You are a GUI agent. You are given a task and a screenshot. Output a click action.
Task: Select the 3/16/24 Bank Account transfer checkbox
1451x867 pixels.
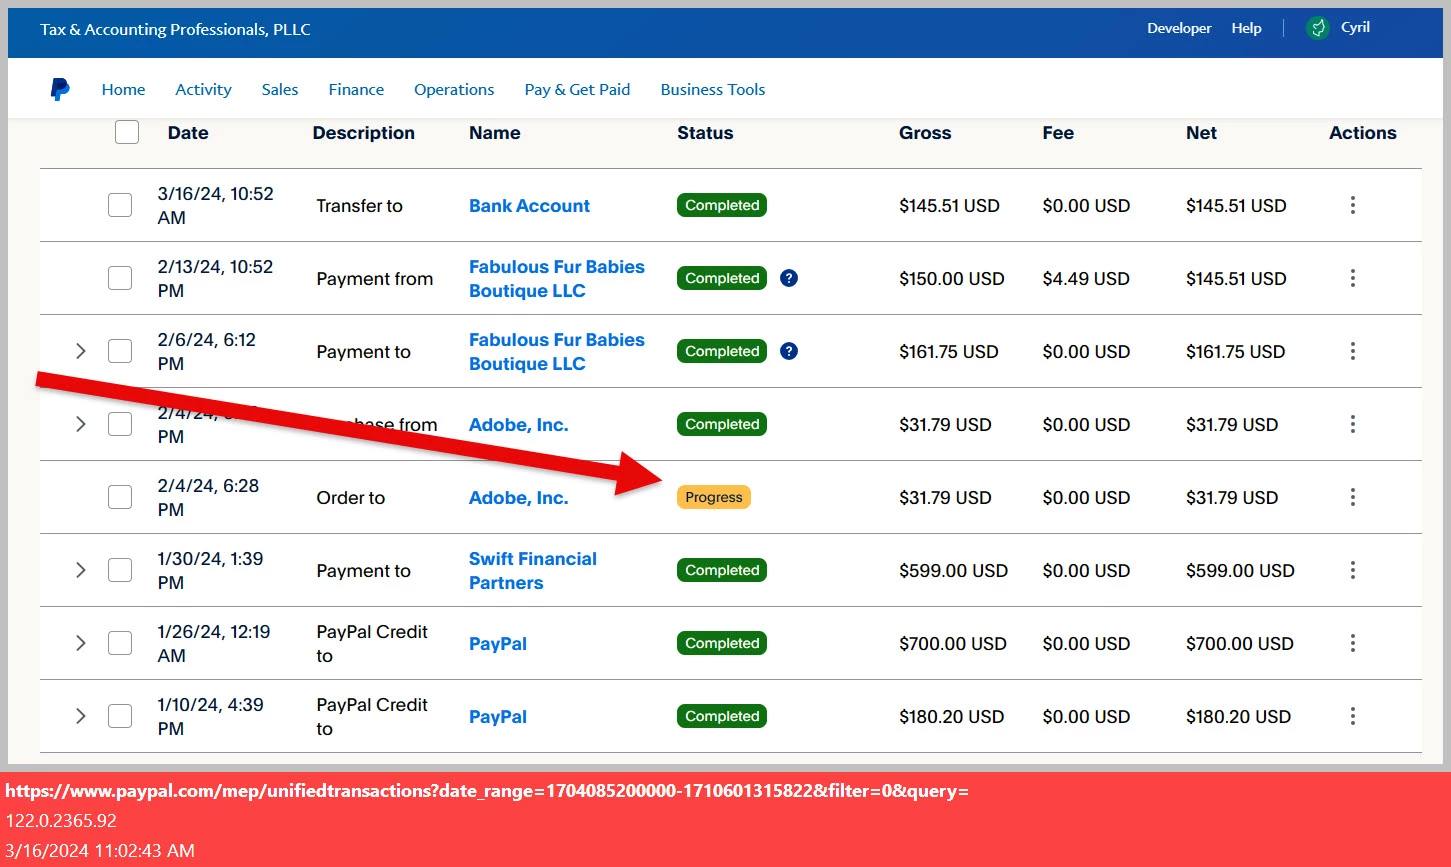120,205
